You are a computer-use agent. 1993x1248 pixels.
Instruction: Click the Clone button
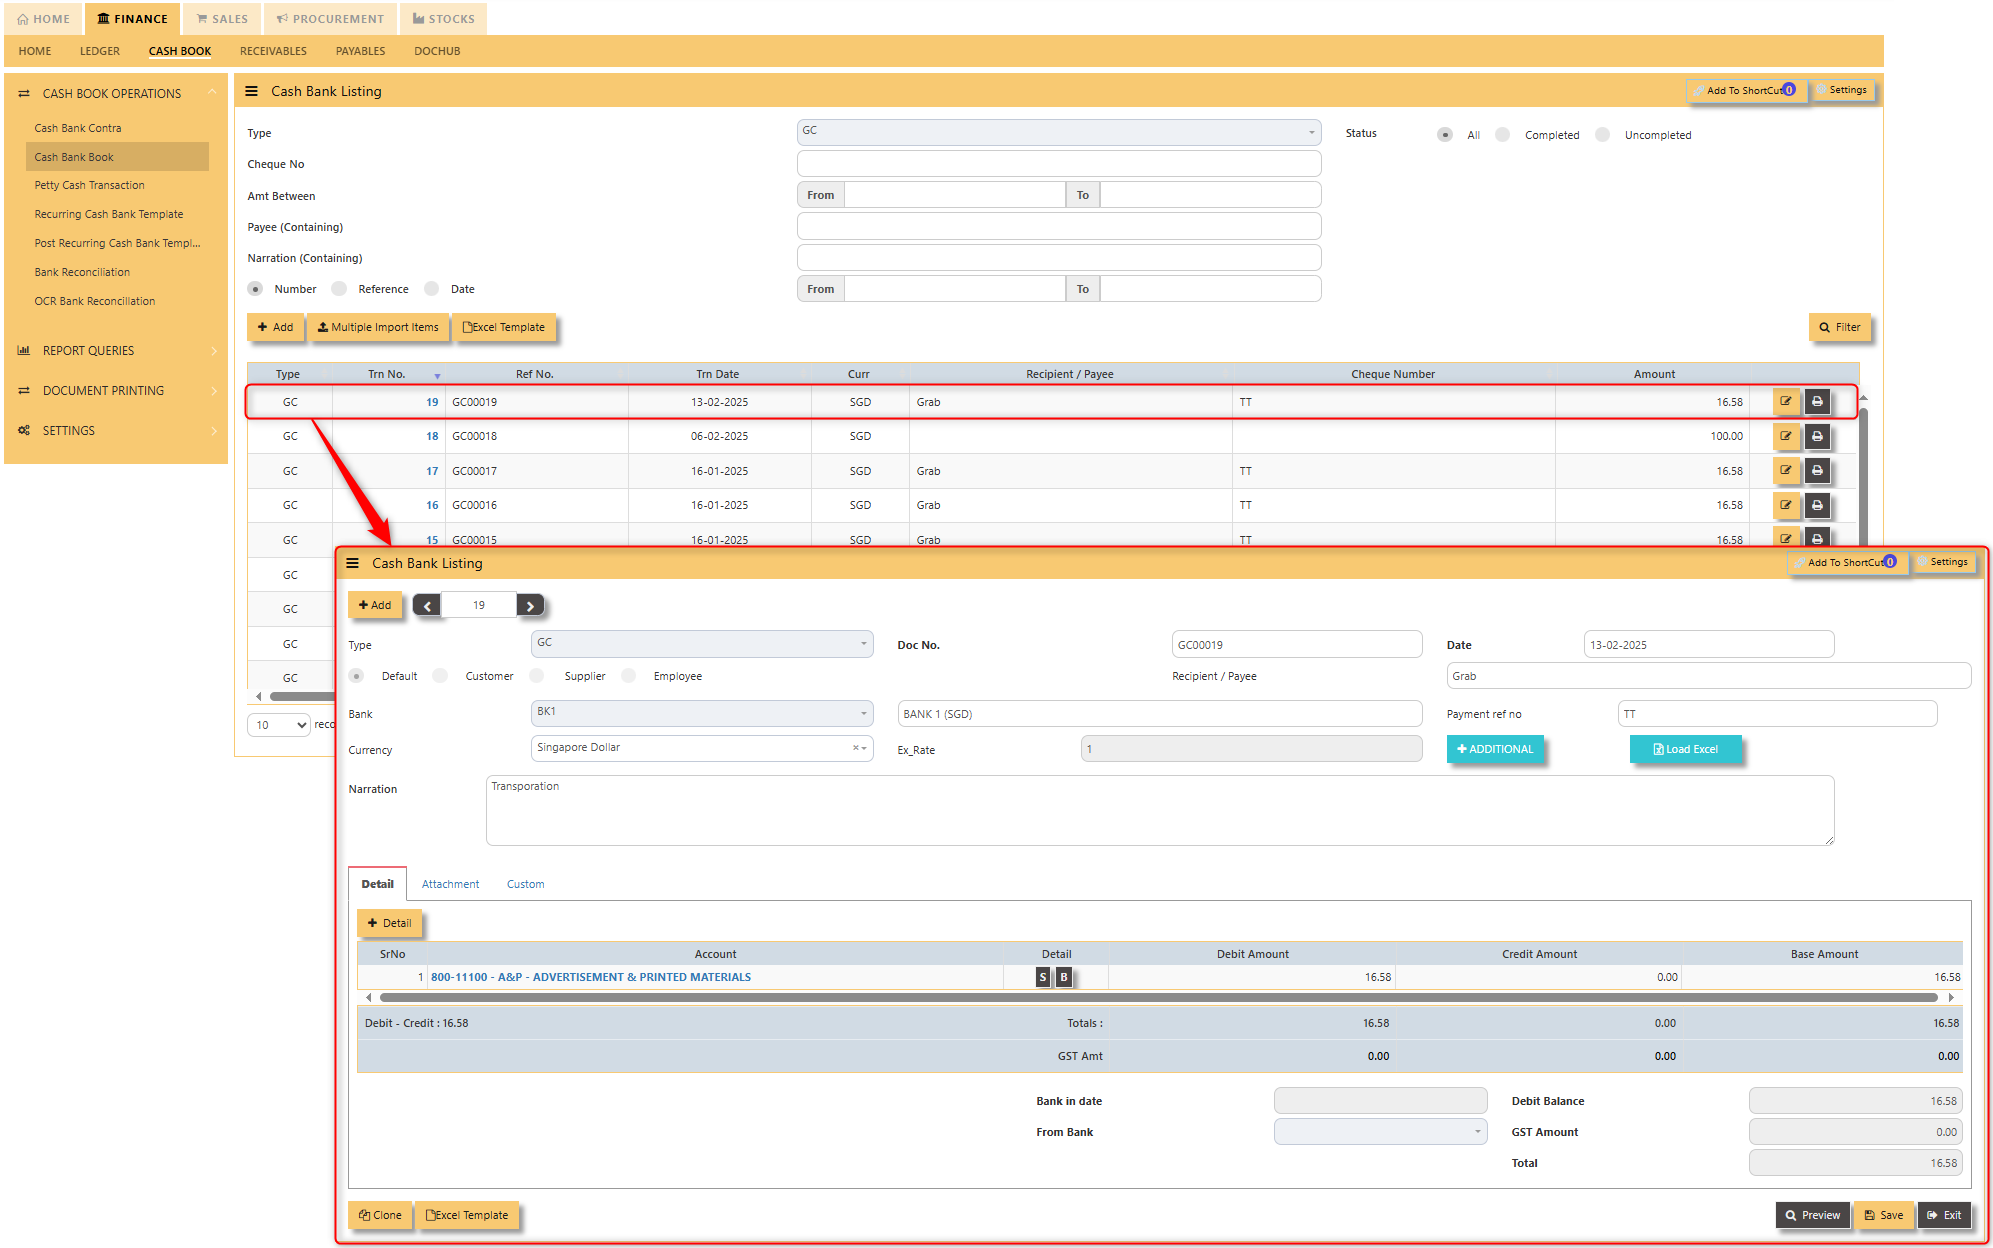tap(380, 1215)
